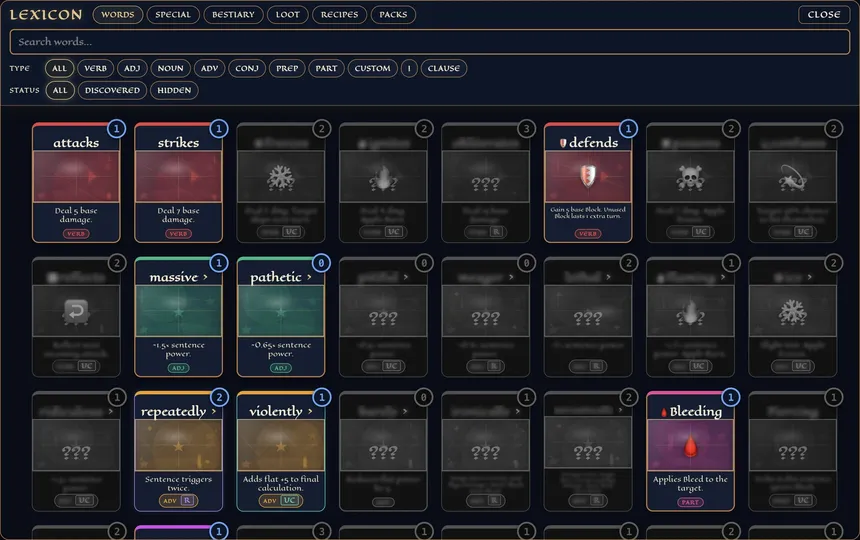Click the hidden flame card in second row
Image resolution: width=860 pixels, height=540 pixels.
(x=690, y=317)
